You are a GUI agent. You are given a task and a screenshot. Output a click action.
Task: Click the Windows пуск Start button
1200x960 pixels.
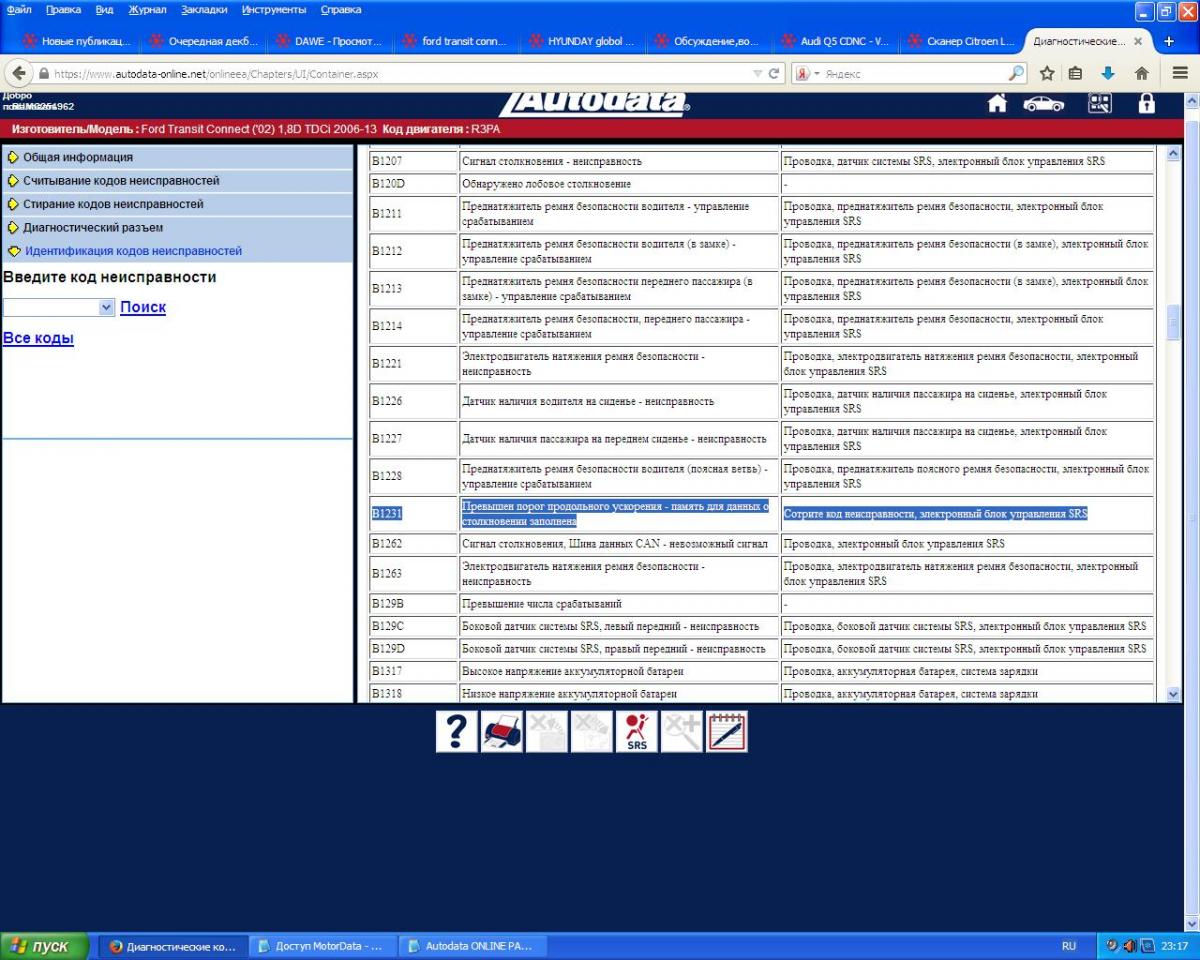pos(45,946)
